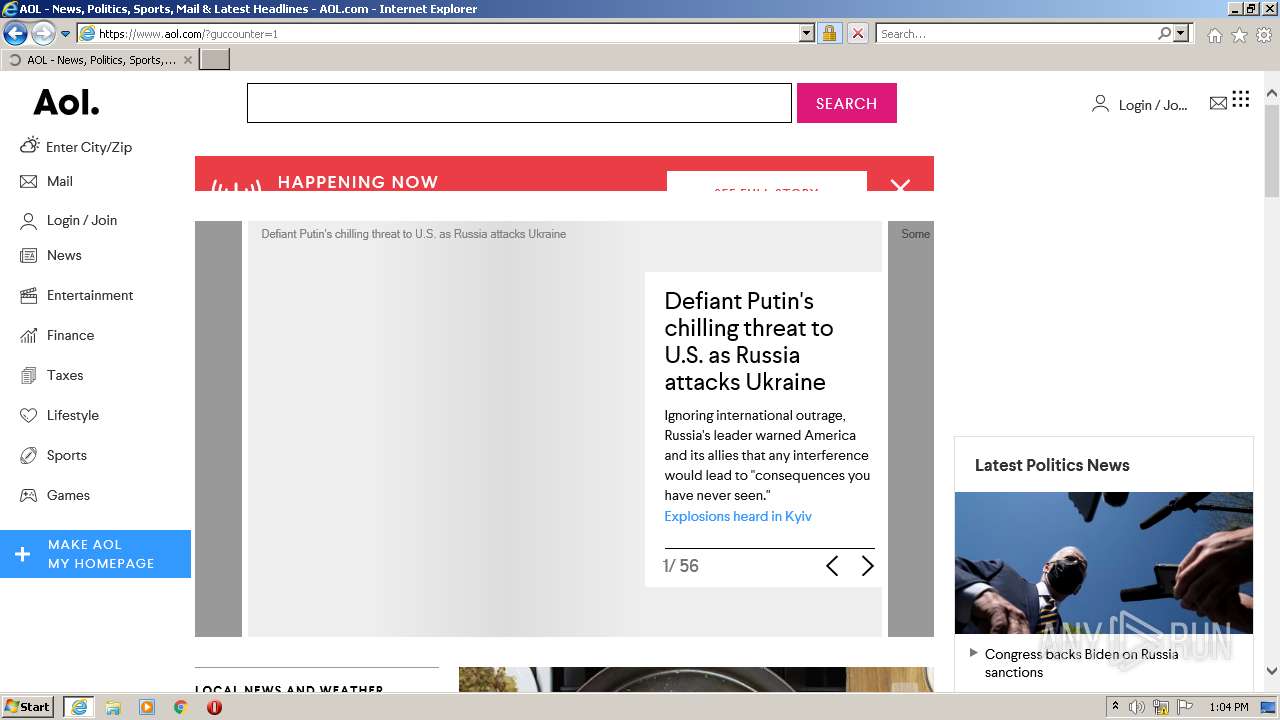
Task: Click the red Opera taskbar icon
Action: point(214,707)
